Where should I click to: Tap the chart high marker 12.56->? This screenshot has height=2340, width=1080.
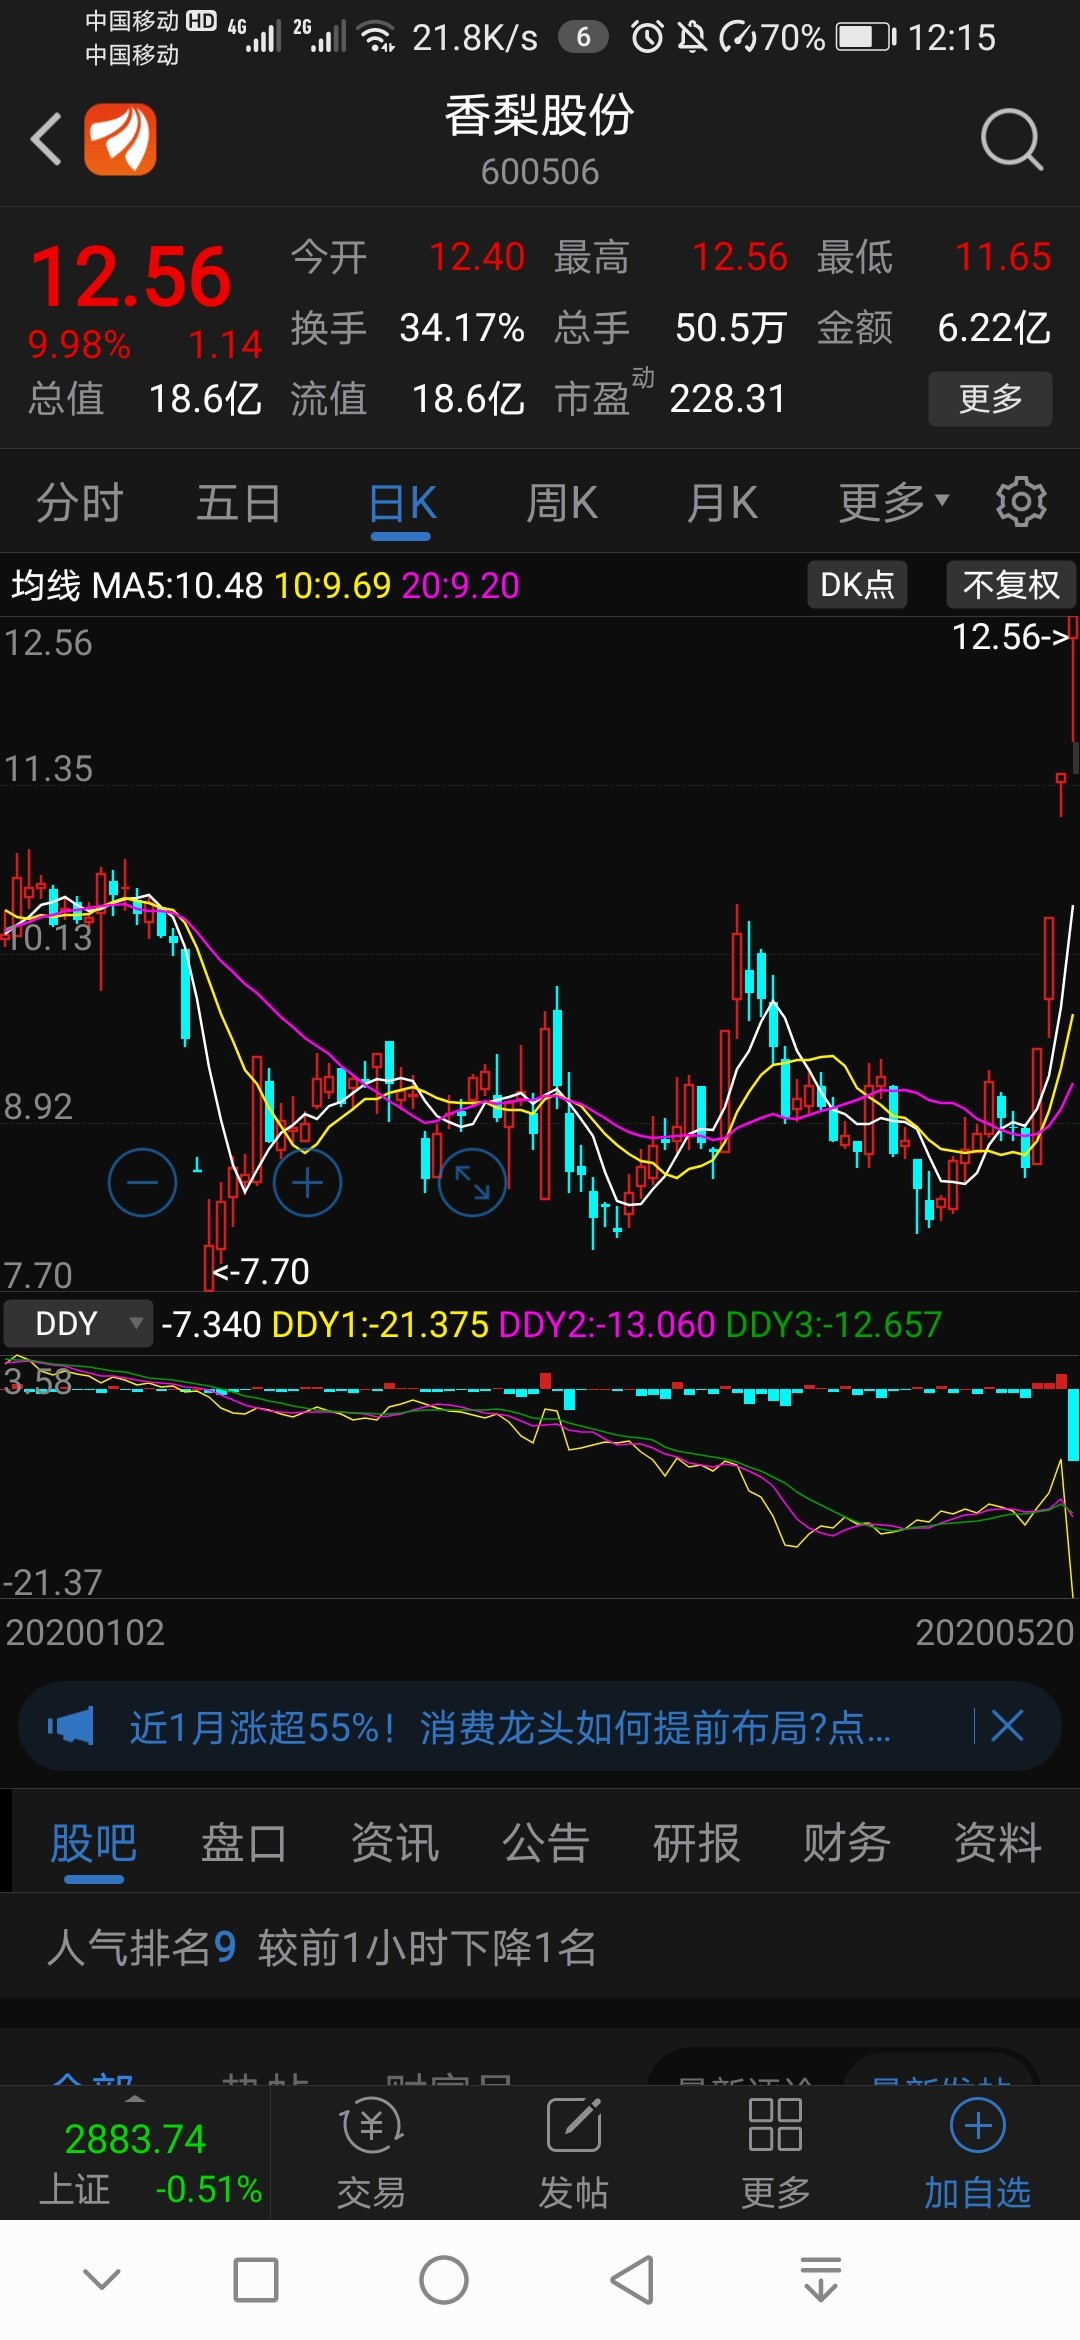pyautogui.click(x=1010, y=637)
